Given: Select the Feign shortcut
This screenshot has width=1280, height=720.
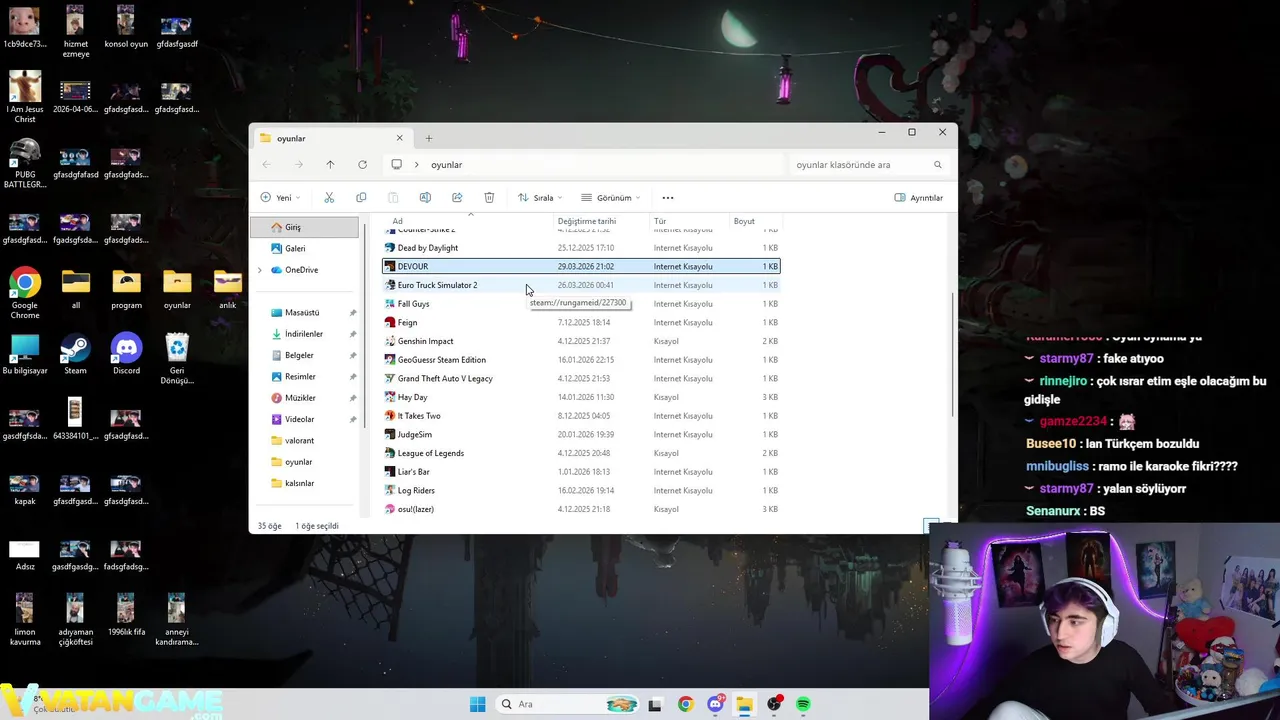Looking at the screenshot, I should [x=581, y=322].
